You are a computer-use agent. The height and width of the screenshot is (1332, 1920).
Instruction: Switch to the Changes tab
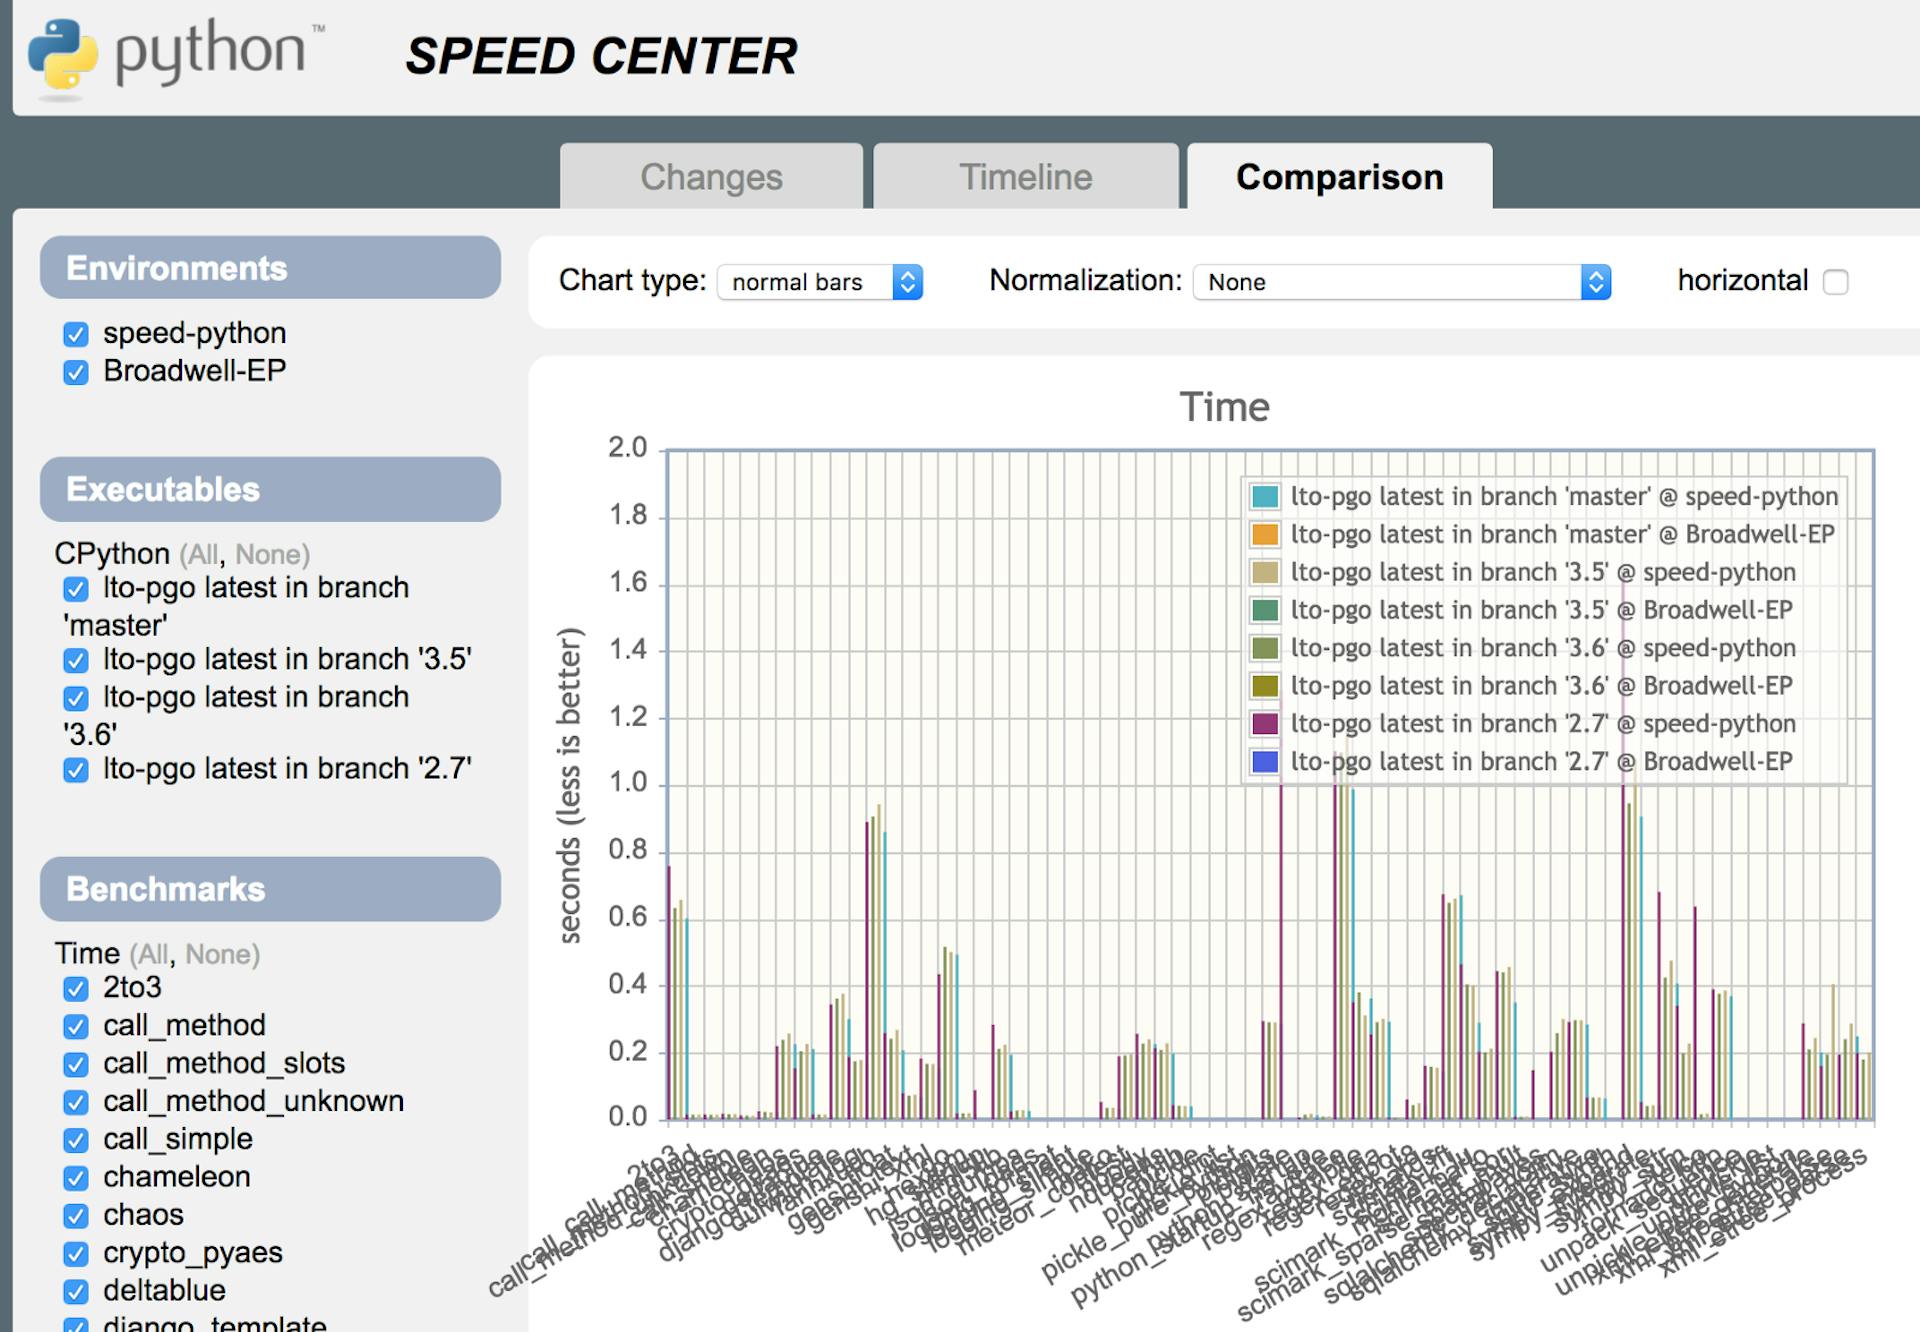(x=711, y=177)
